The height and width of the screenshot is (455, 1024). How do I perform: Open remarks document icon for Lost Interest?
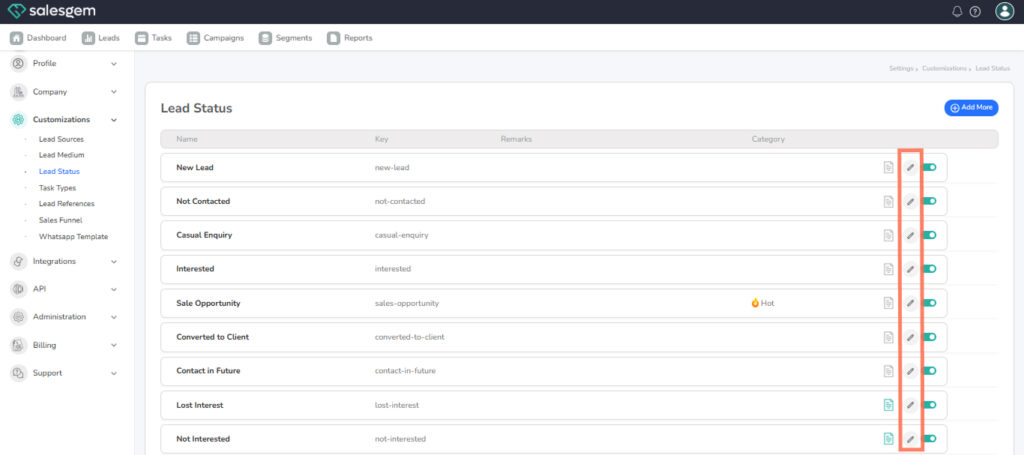tap(888, 405)
